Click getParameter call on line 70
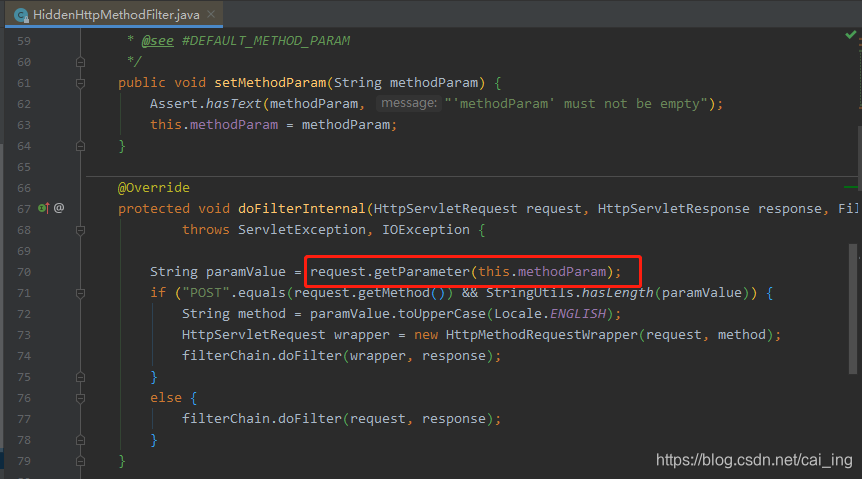862x479 pixels. pyautogui.click(x=422, y=272)
